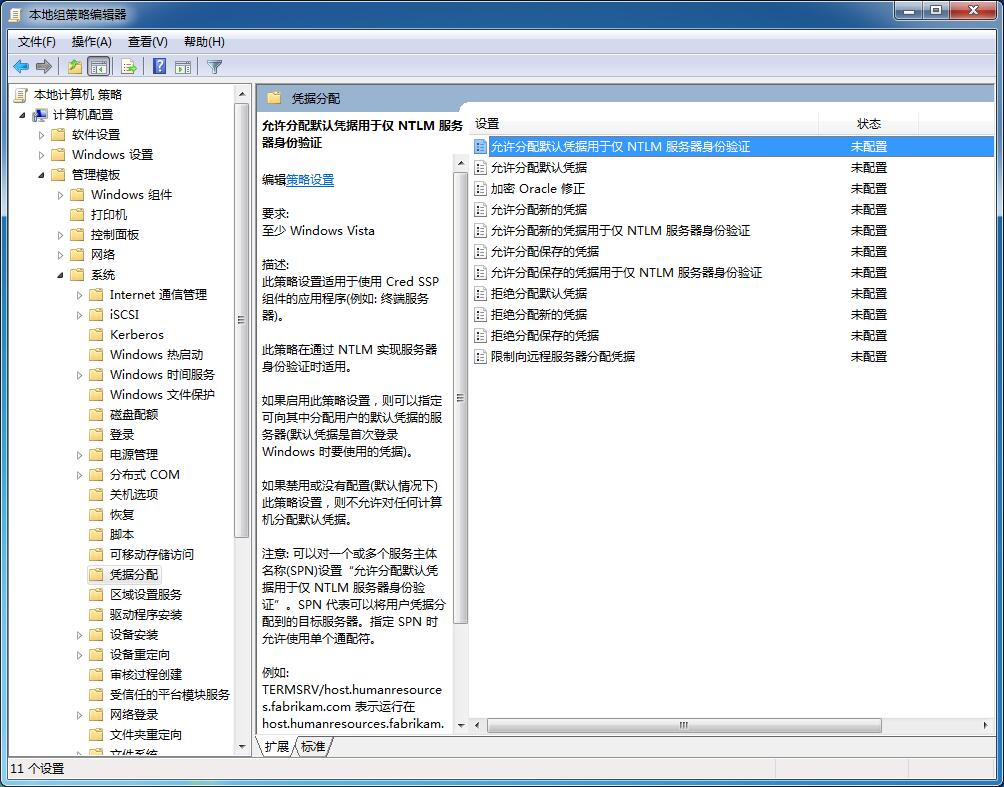
Task: Click the 本地计算机 策略 root node icon
Action: 20,95
